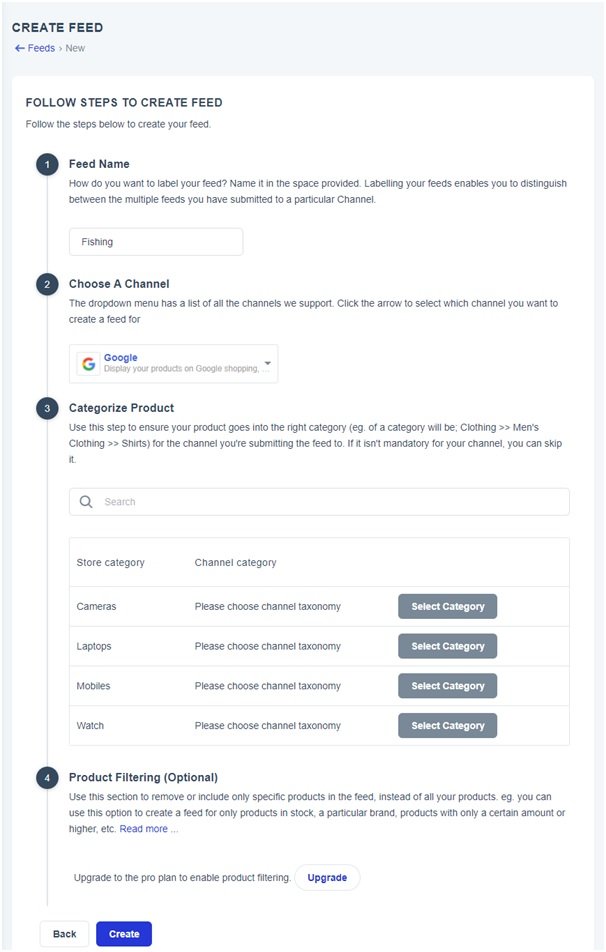
Task: Click the back arrow beside Feeds
Action: 19,48
